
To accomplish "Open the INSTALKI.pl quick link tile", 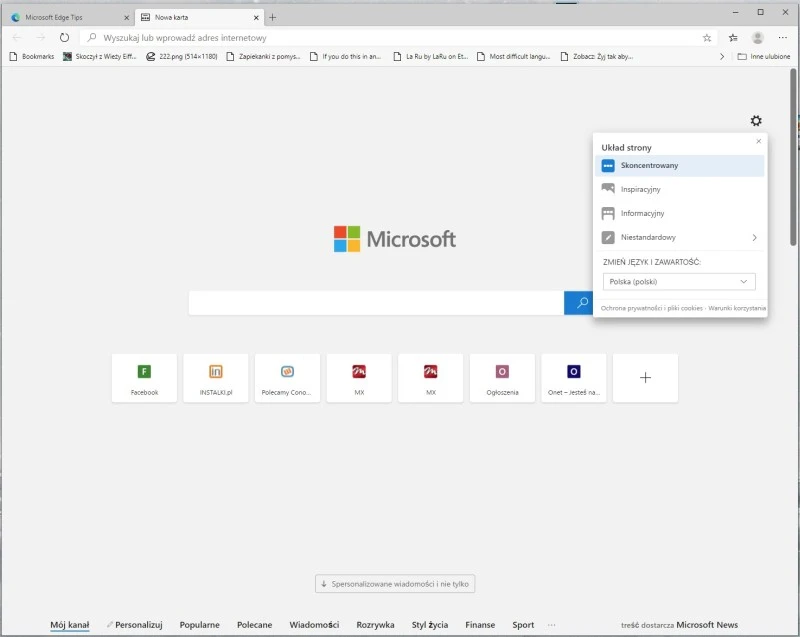I will click(215, 377).
